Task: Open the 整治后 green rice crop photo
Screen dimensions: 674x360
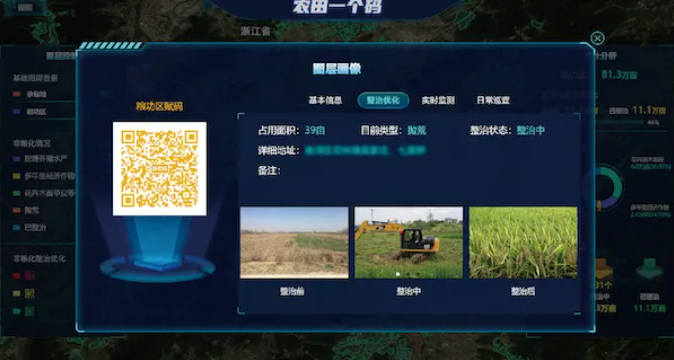Action: 523,243
